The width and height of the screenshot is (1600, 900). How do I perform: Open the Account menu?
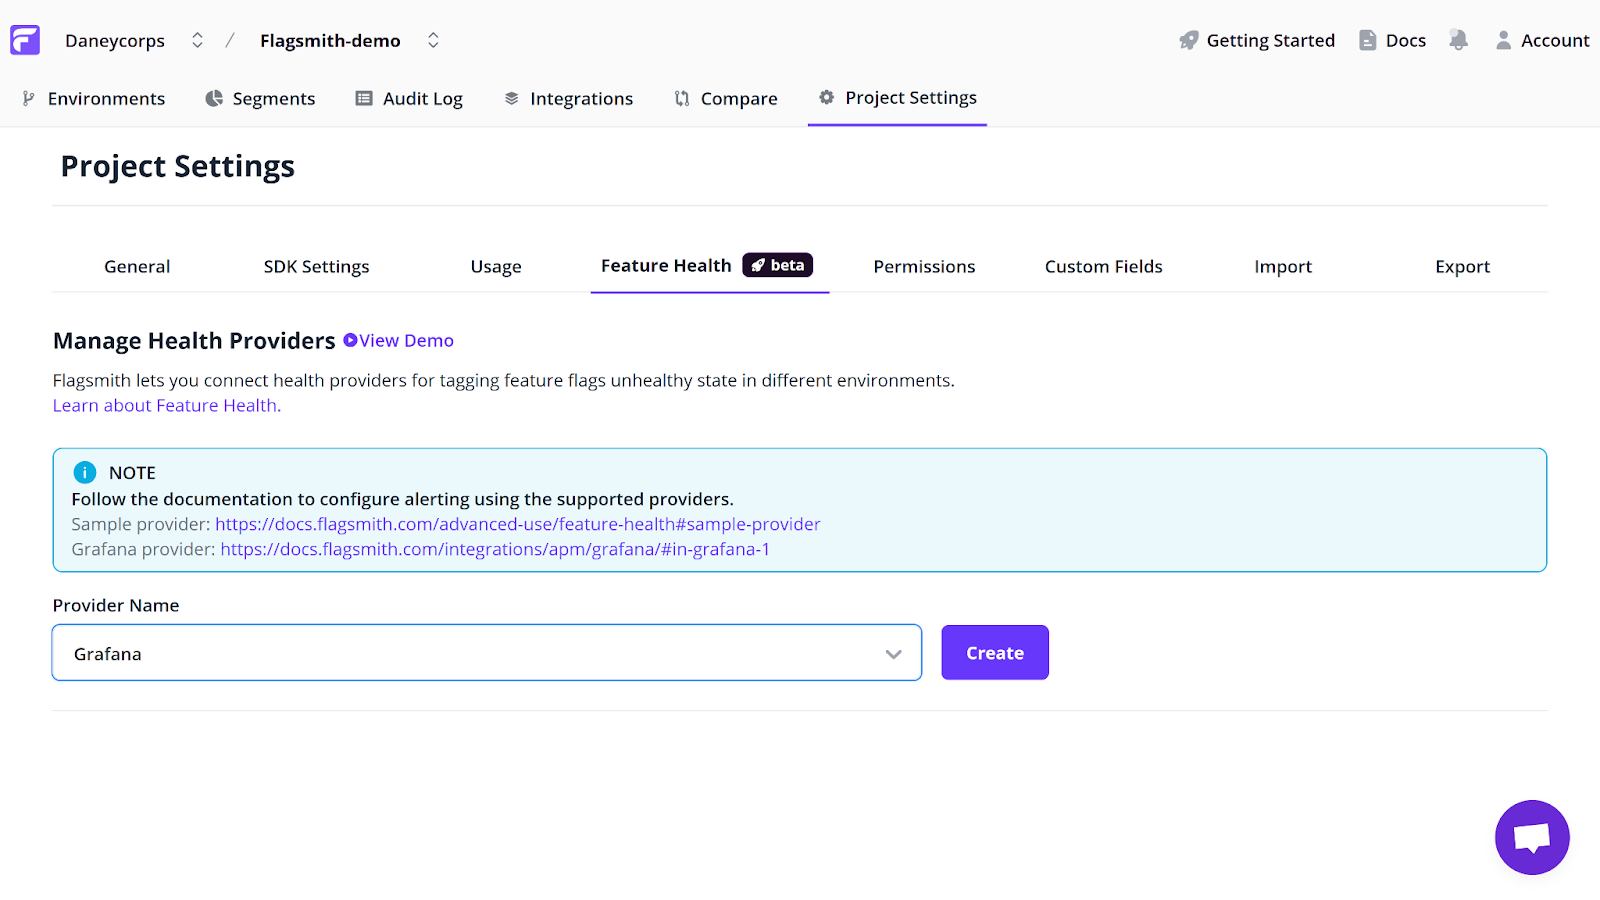tap(1555, 41)
